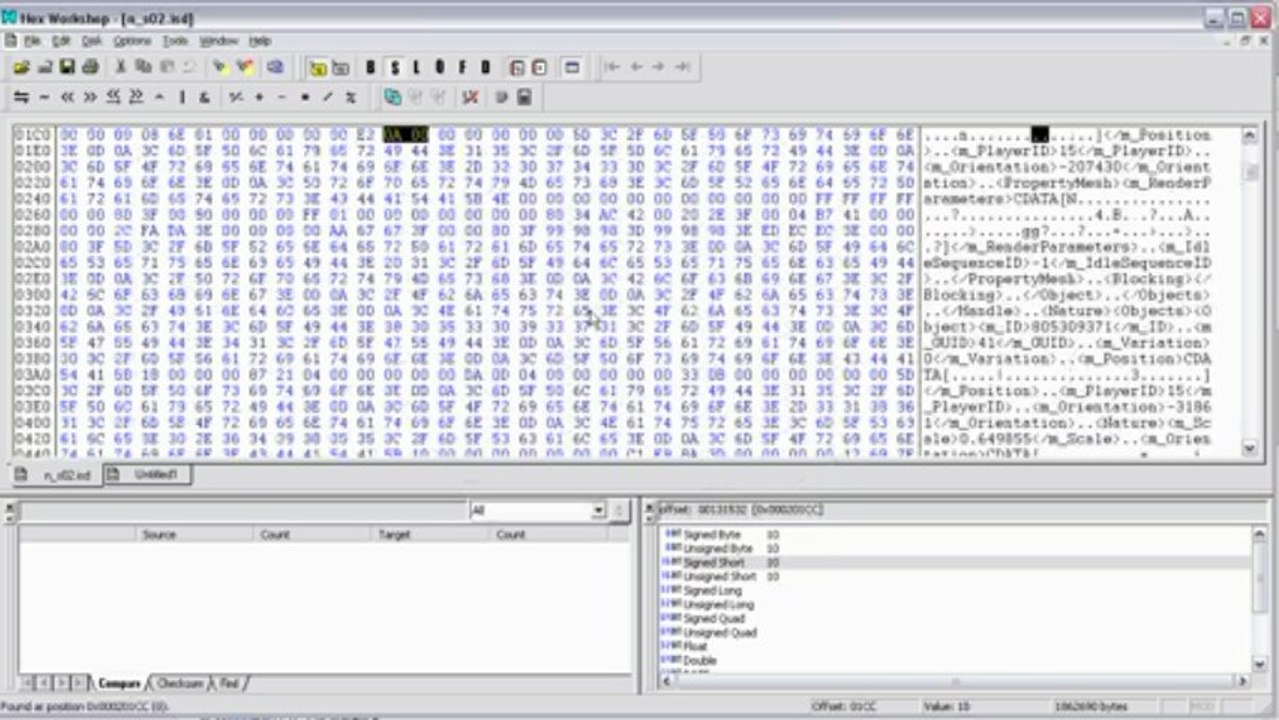
Task: Open the Edit menu
Action: click(62, 41)
